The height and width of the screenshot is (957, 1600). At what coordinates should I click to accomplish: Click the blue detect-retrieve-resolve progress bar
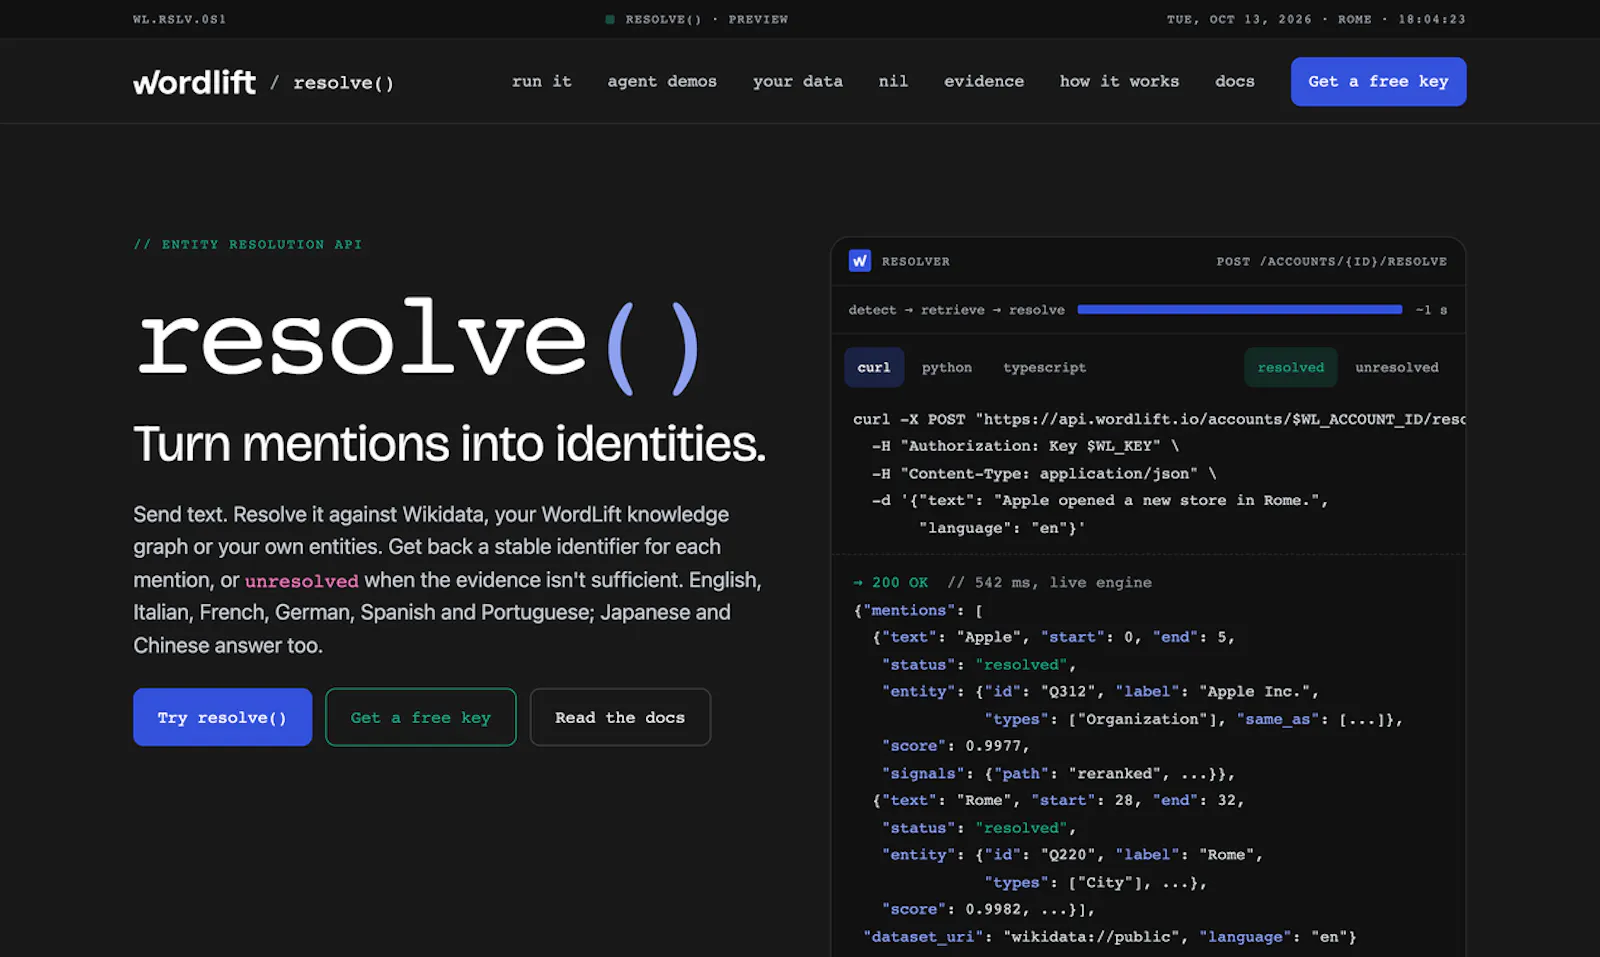click(1240, 310)
